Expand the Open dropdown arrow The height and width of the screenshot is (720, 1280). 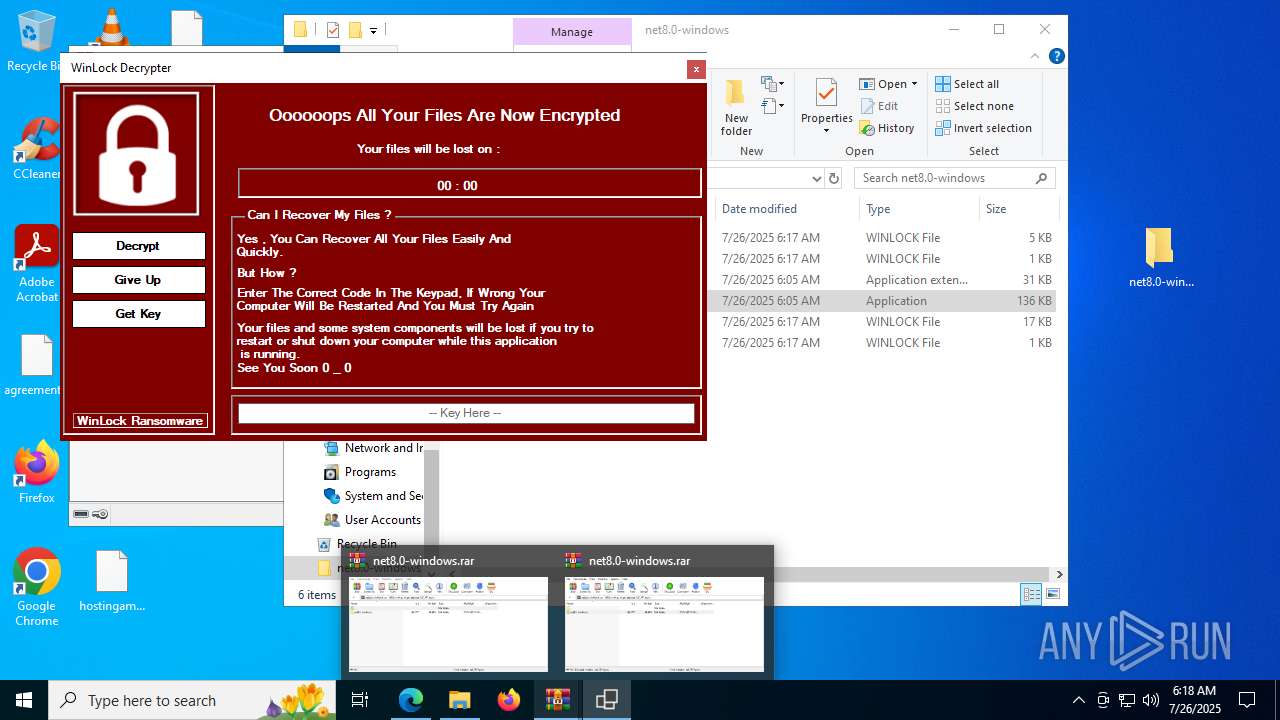pyautogui.click(x=914, y=84)
